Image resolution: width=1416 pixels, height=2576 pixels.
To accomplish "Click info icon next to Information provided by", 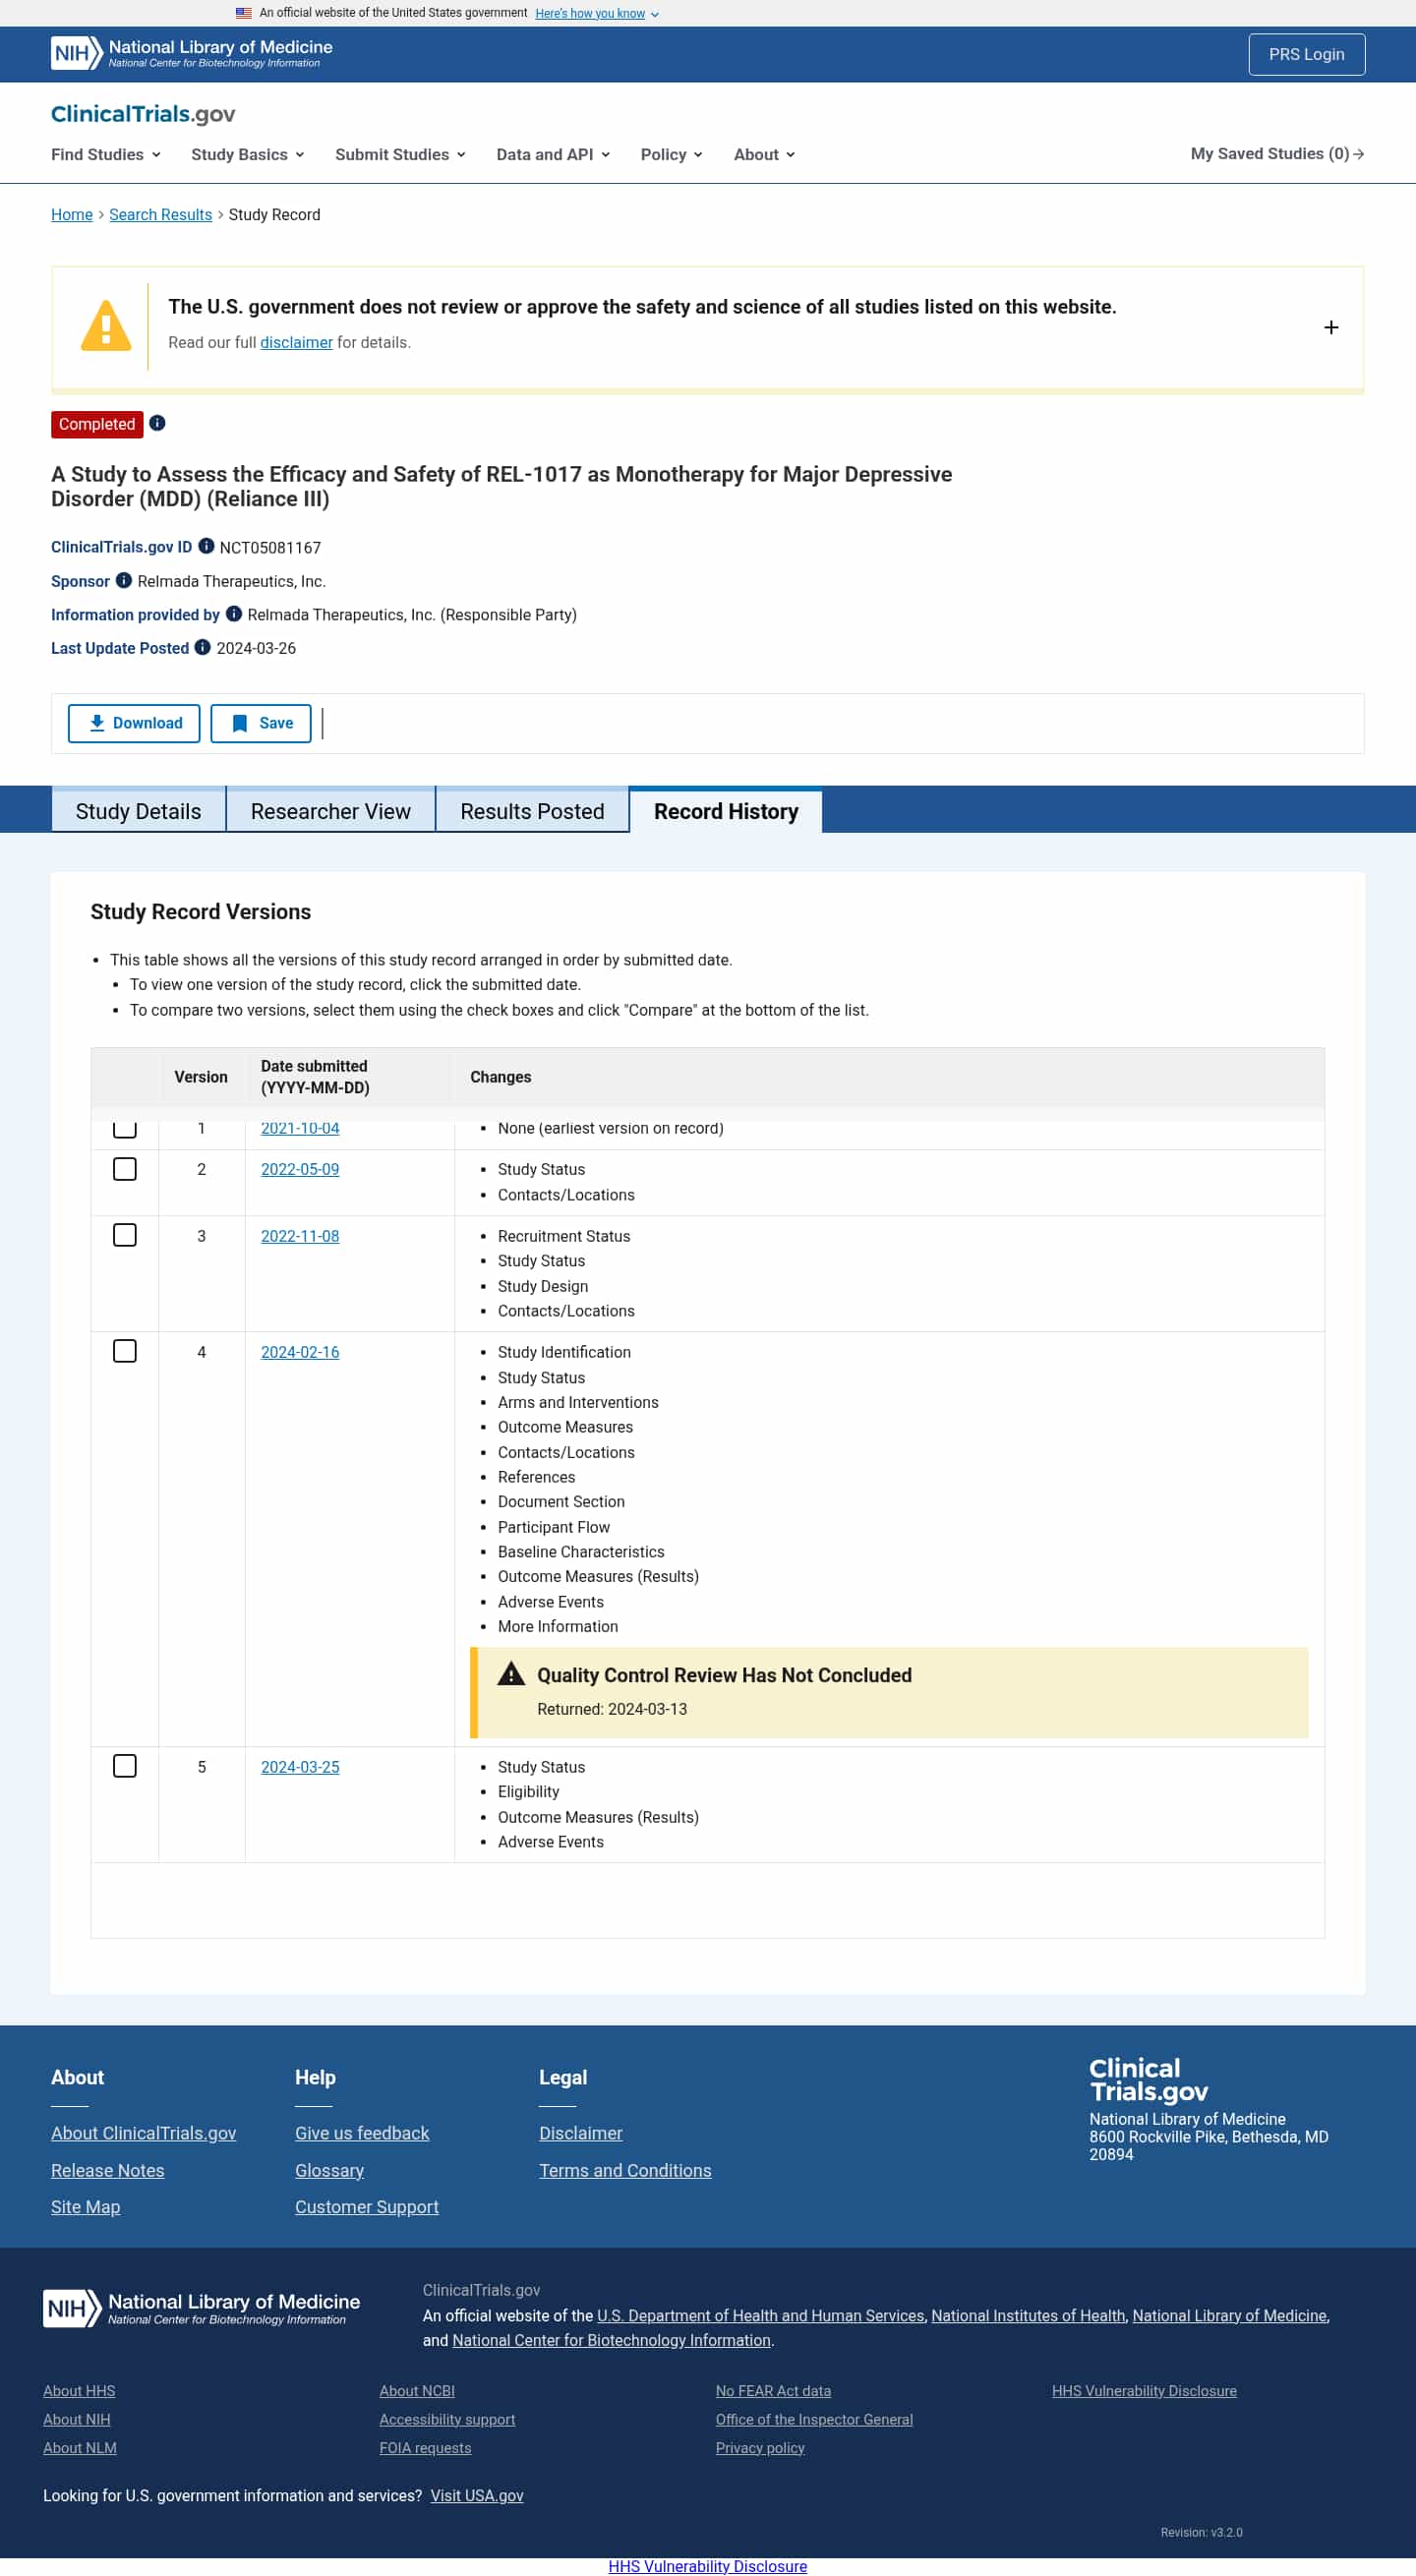I will (x=234, y=614).
